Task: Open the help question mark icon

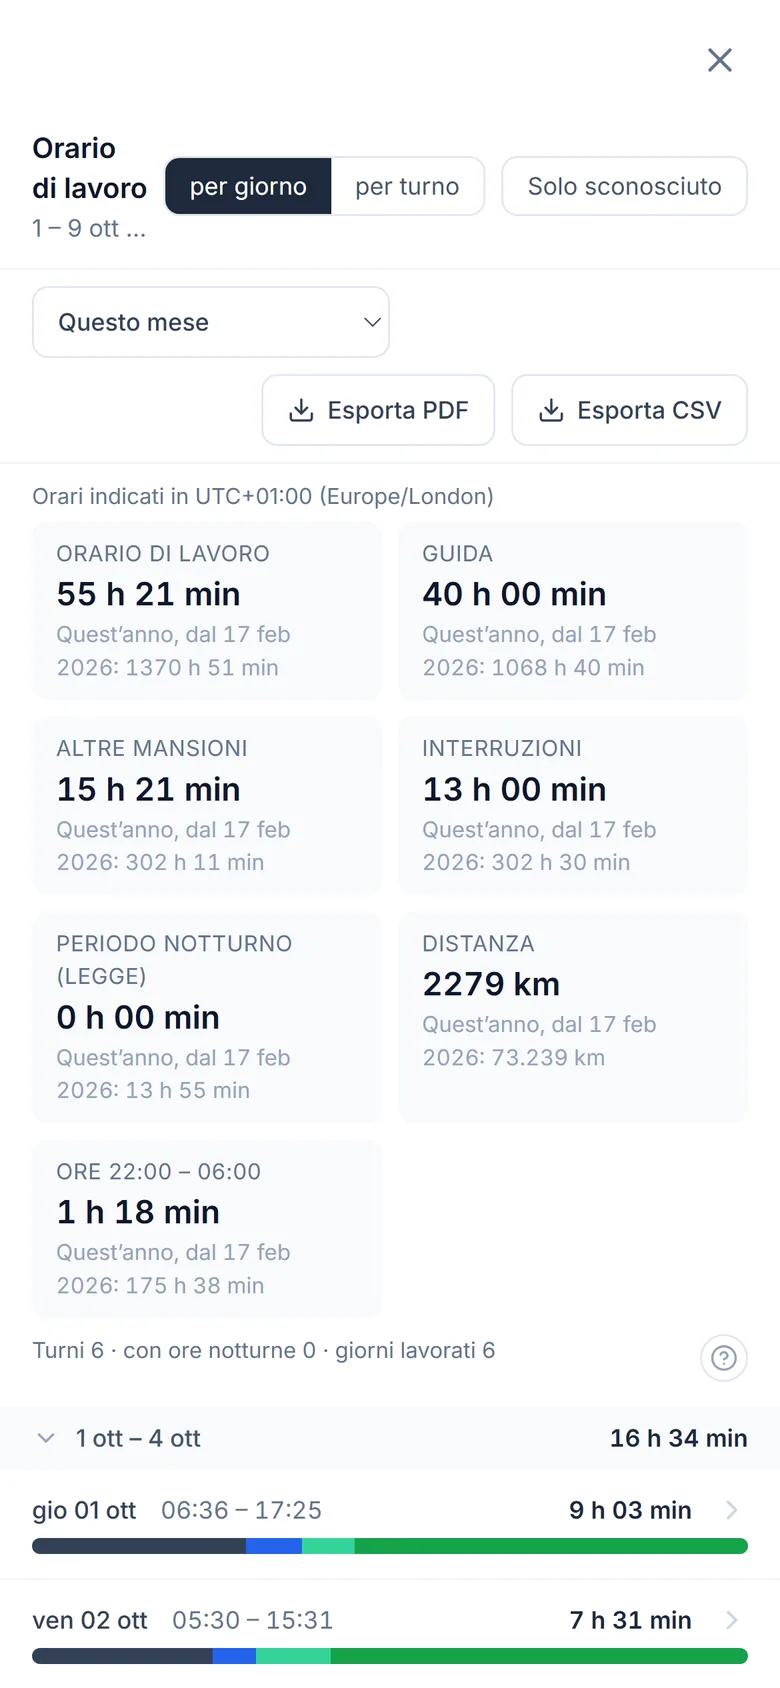Action: click(x=724, y=1358)
